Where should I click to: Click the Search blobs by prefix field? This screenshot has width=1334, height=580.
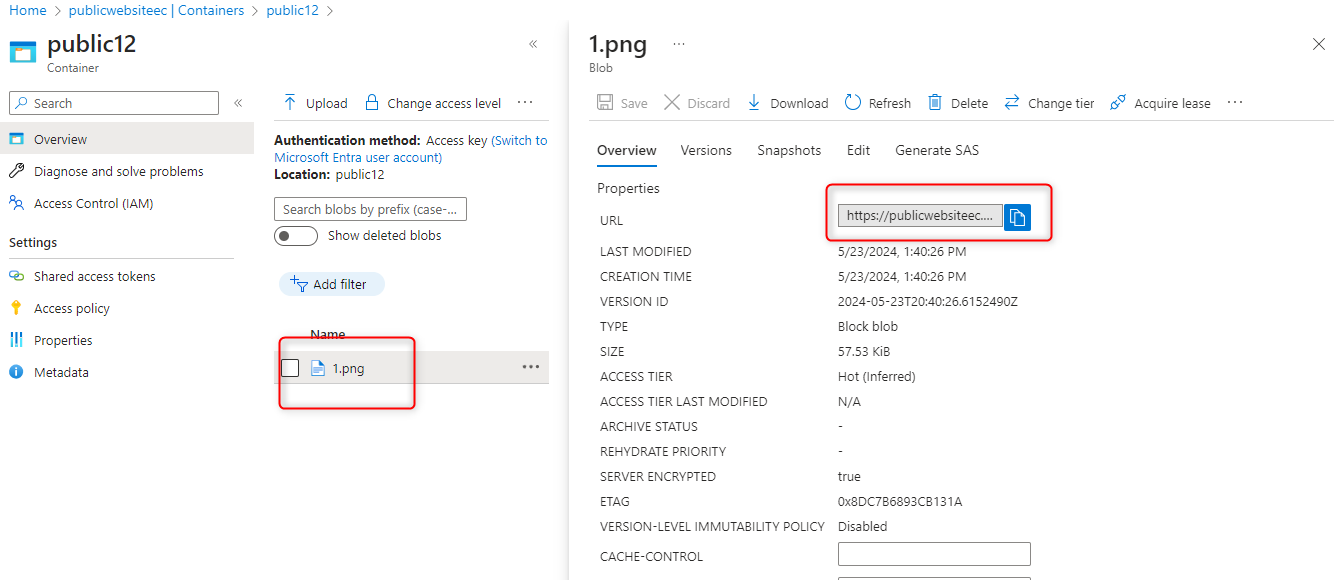370,209
